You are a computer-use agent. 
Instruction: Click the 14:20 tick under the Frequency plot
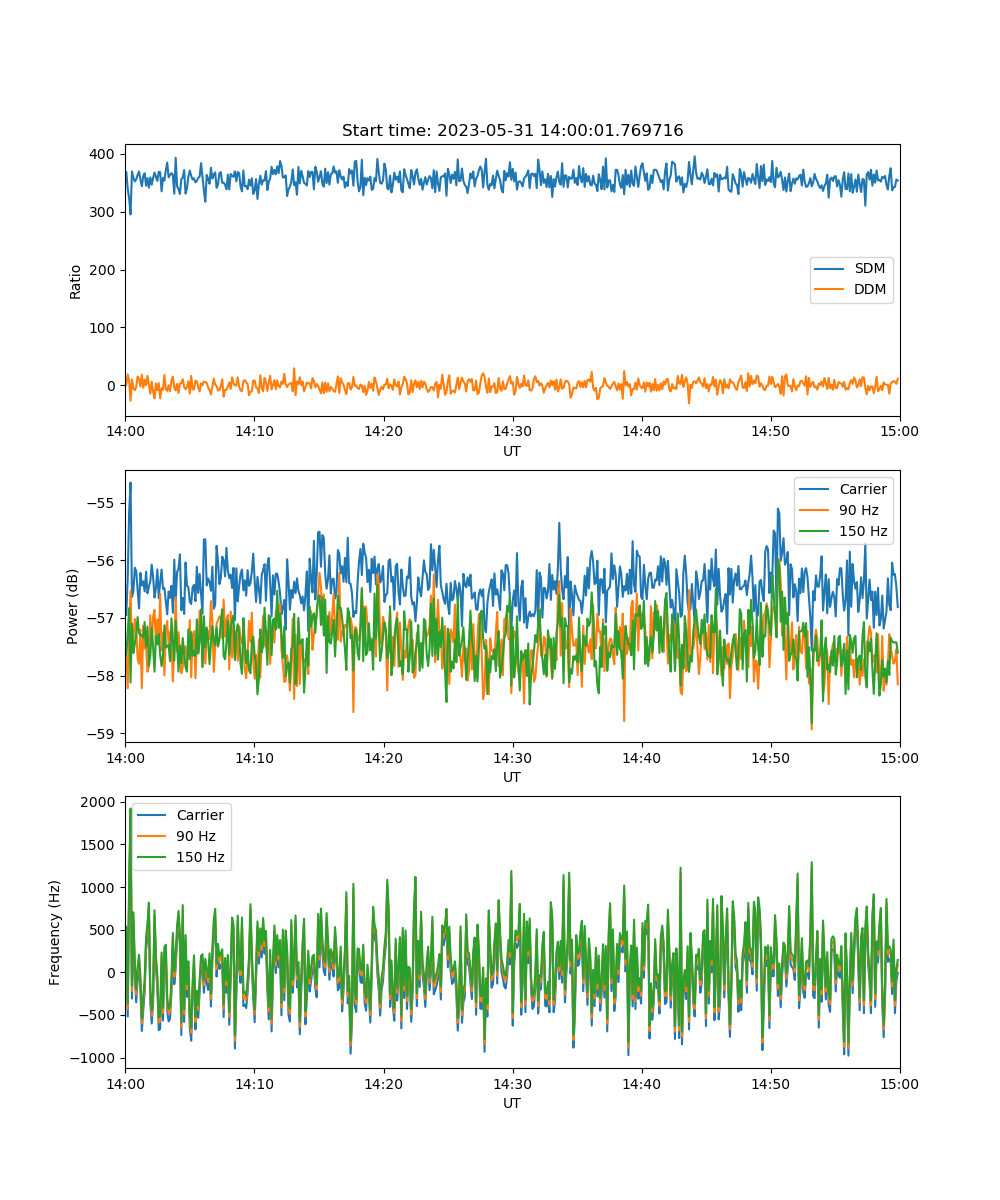(383, 1083)
